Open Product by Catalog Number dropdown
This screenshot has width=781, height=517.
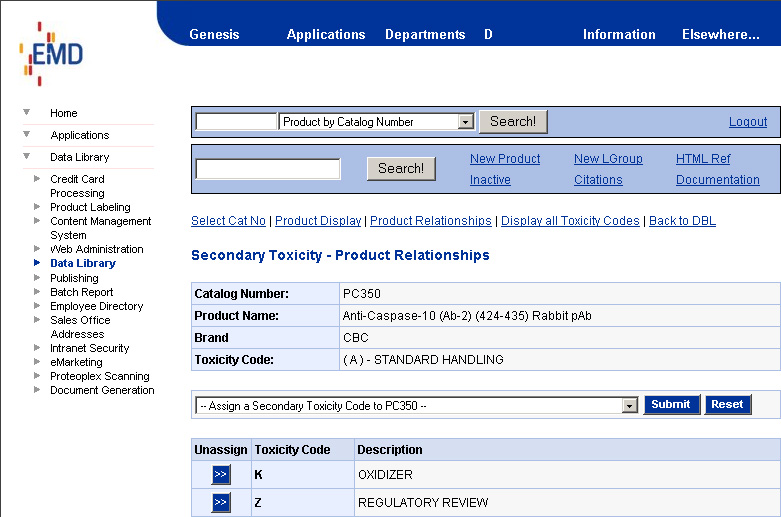pyautogui.click(x=465, y=122)
